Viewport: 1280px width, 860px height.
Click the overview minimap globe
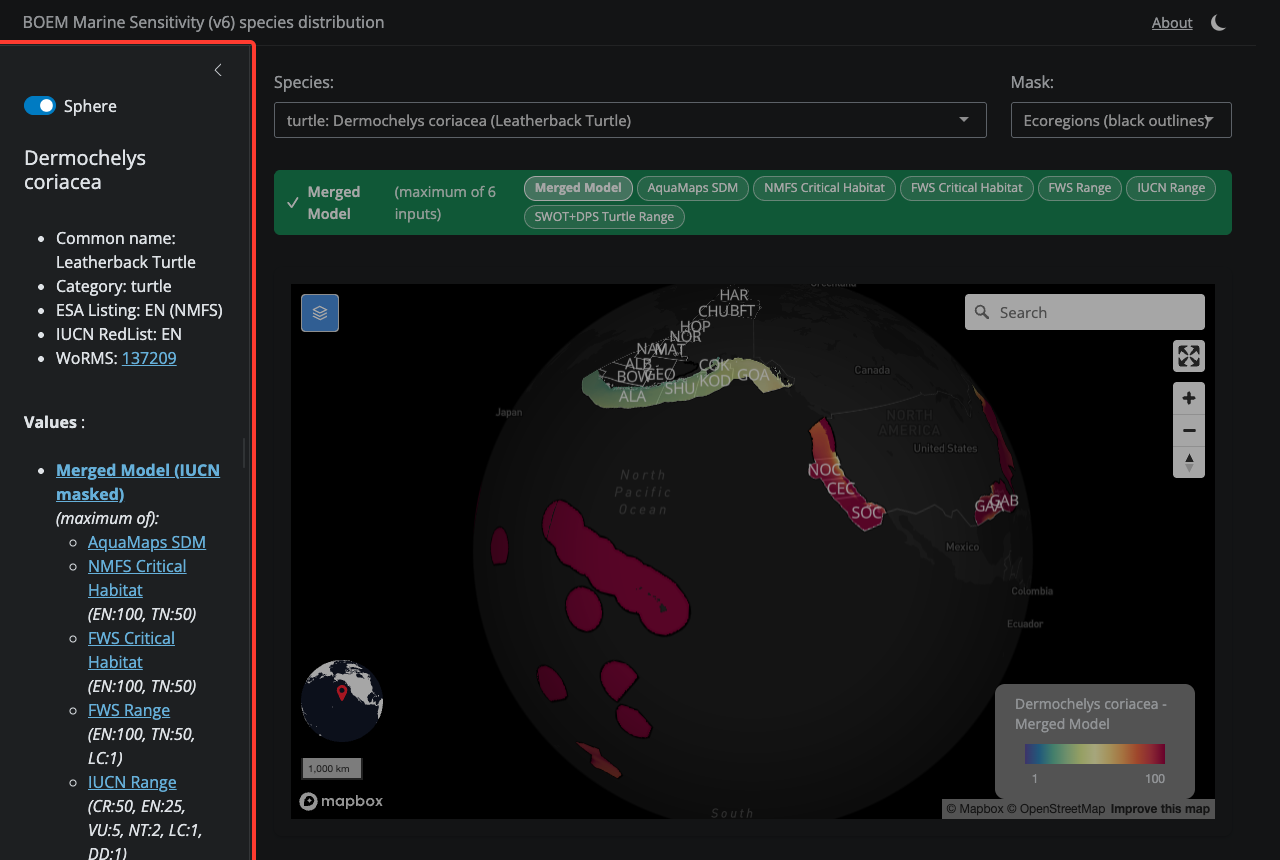point(342,700)
